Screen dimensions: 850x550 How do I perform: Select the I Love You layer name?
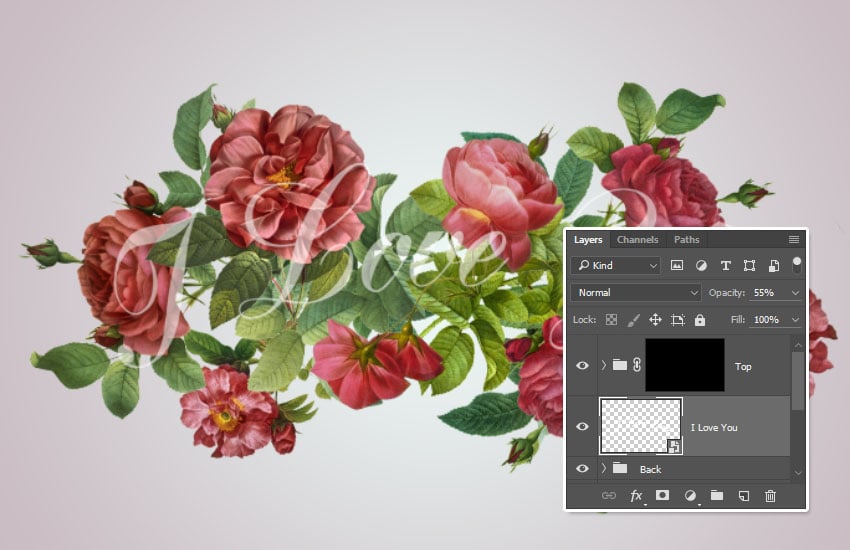(714, 428)
